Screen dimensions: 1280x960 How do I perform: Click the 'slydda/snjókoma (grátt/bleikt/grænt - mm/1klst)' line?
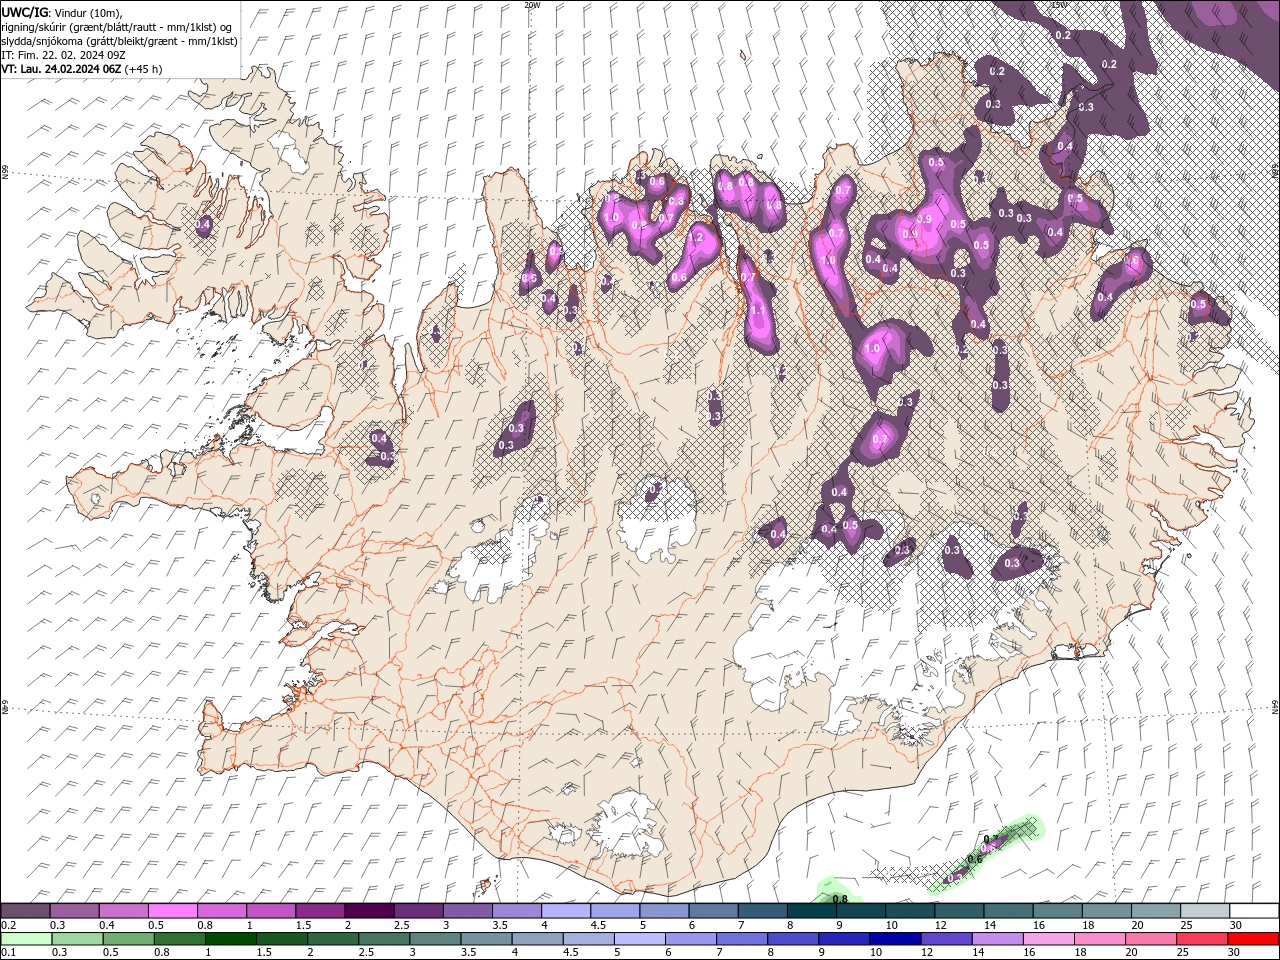click(x=119, y=40)
